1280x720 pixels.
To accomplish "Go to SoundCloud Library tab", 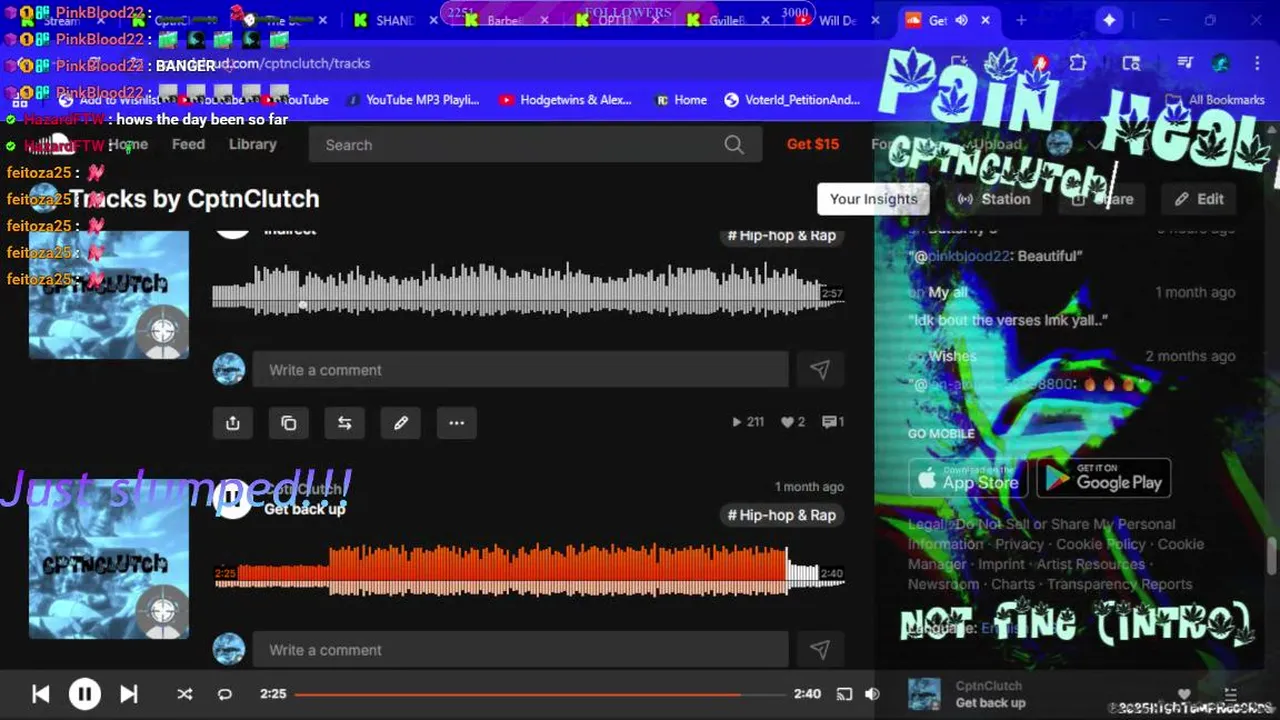I will (252, 144).
